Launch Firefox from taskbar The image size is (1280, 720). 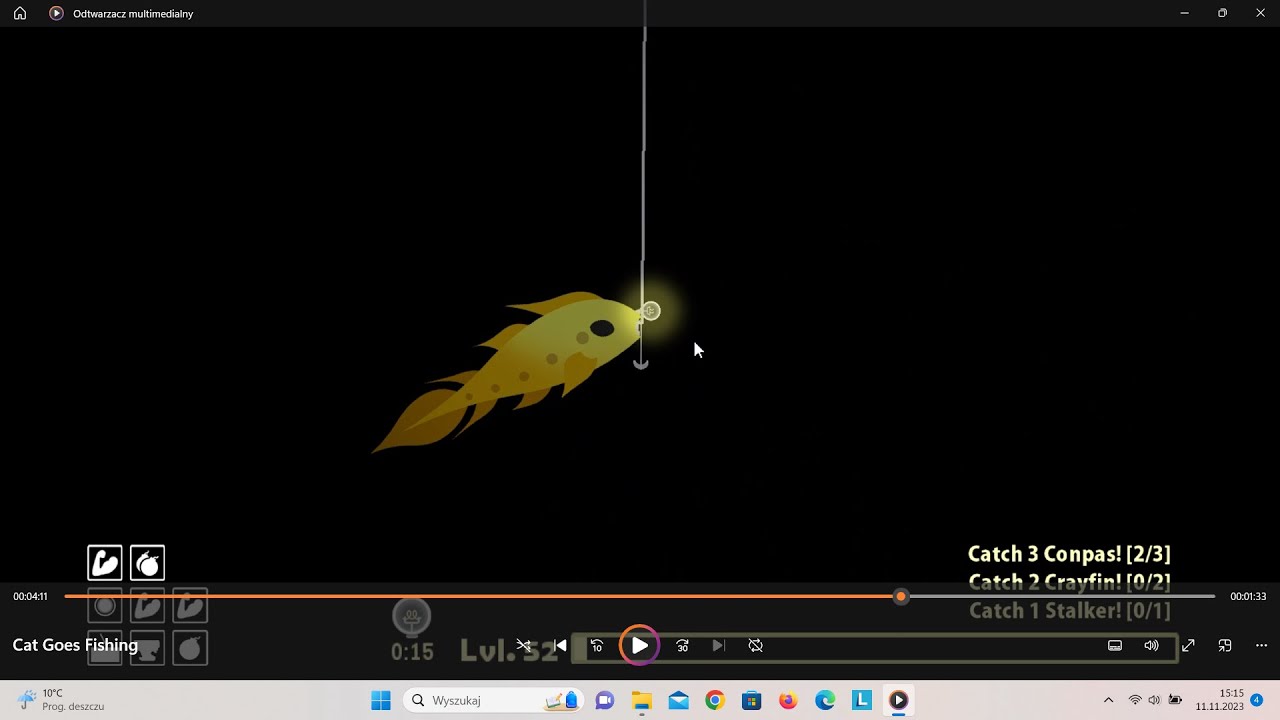pyautogui.click(x=788, y=700)
